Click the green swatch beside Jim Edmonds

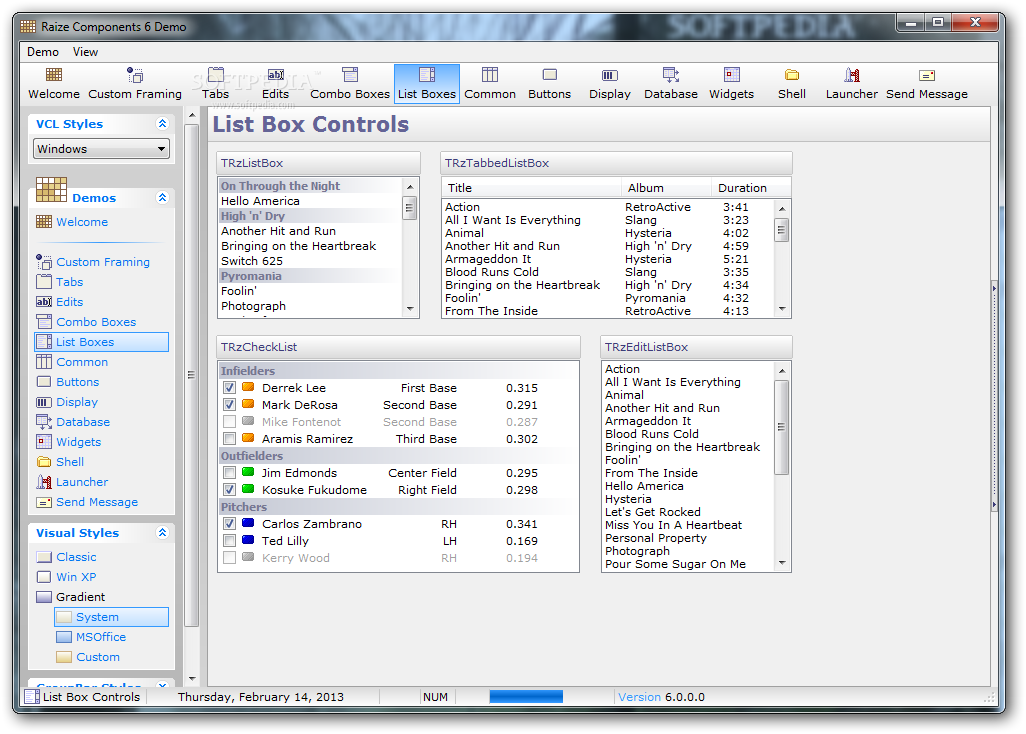click(x=248, y=472)
